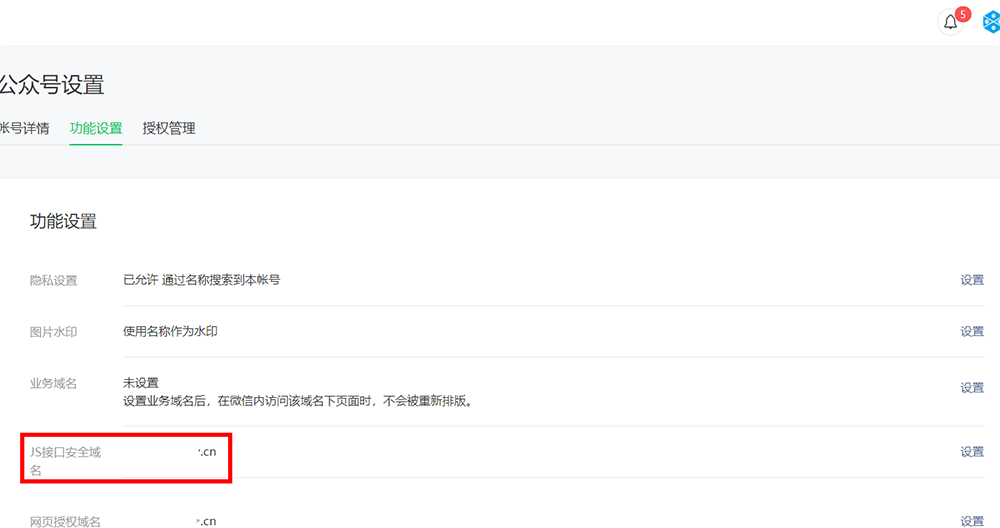Click the JS接口安全域名 label

point(65,453)
